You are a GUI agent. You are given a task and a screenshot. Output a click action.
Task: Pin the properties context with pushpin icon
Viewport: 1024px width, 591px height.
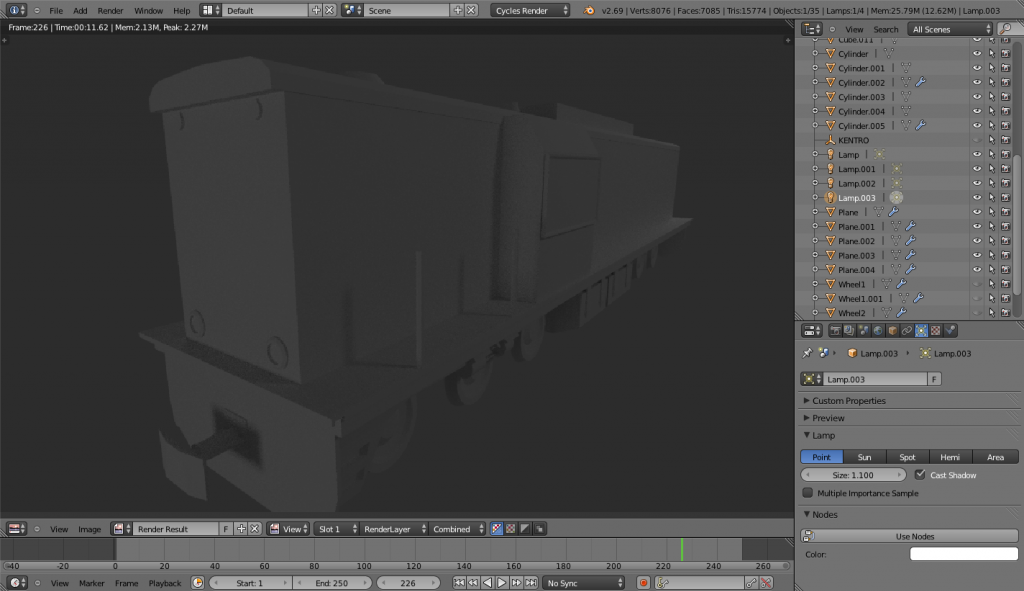point(807,353)
